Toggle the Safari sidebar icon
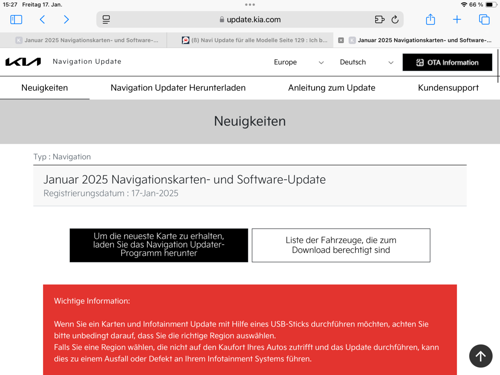This screenshot has width=500, height=375. click(x=16, y=20)
